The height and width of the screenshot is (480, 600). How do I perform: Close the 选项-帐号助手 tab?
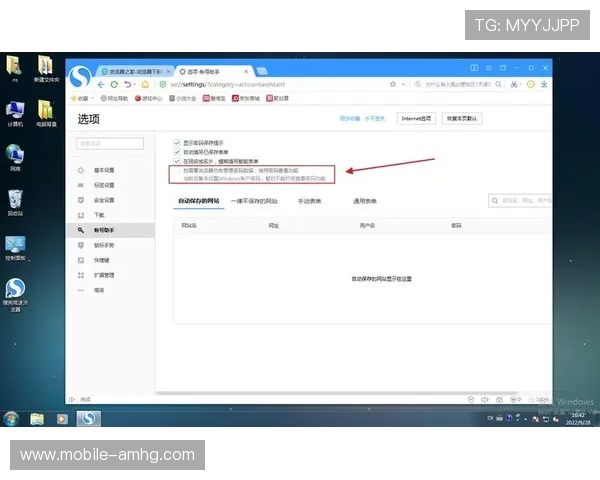[x=246, y=72]
